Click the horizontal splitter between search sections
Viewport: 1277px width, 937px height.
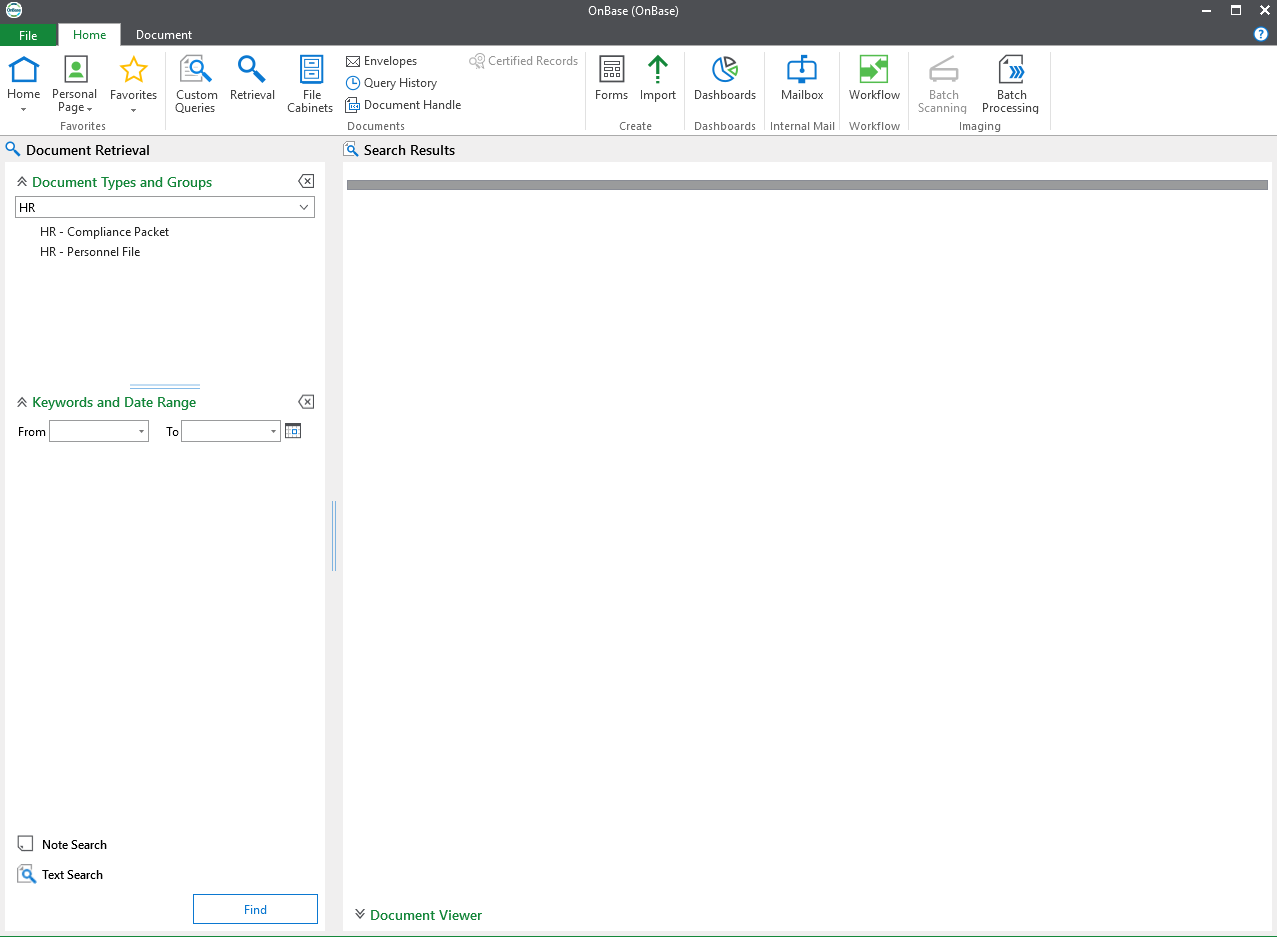(x=165, y=386)
